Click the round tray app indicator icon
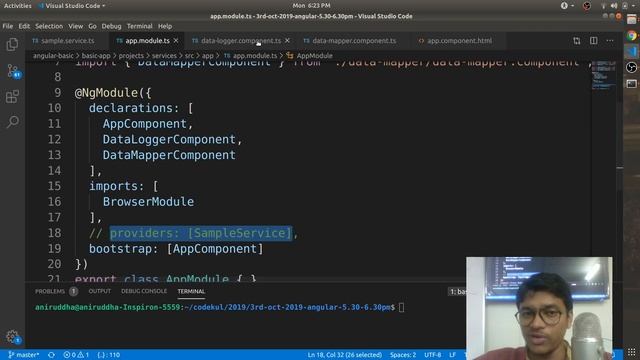Screen dimensions: 640x360 tap(587, 5)
